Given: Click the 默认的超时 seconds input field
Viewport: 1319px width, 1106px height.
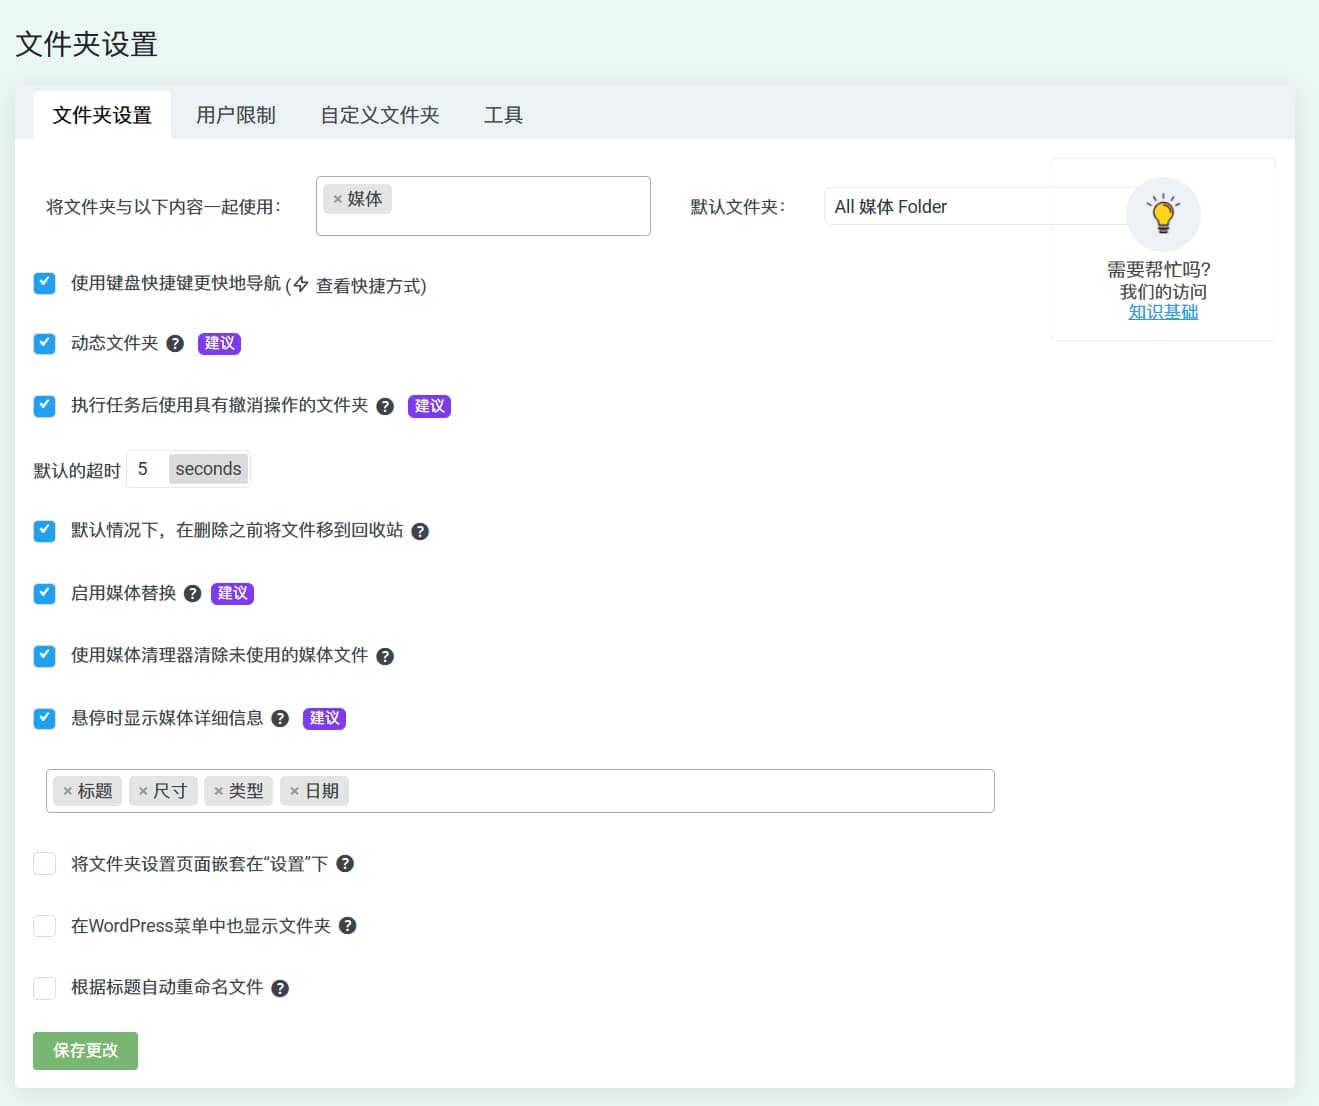Looking at the screenshot, I should click(147, 469).
